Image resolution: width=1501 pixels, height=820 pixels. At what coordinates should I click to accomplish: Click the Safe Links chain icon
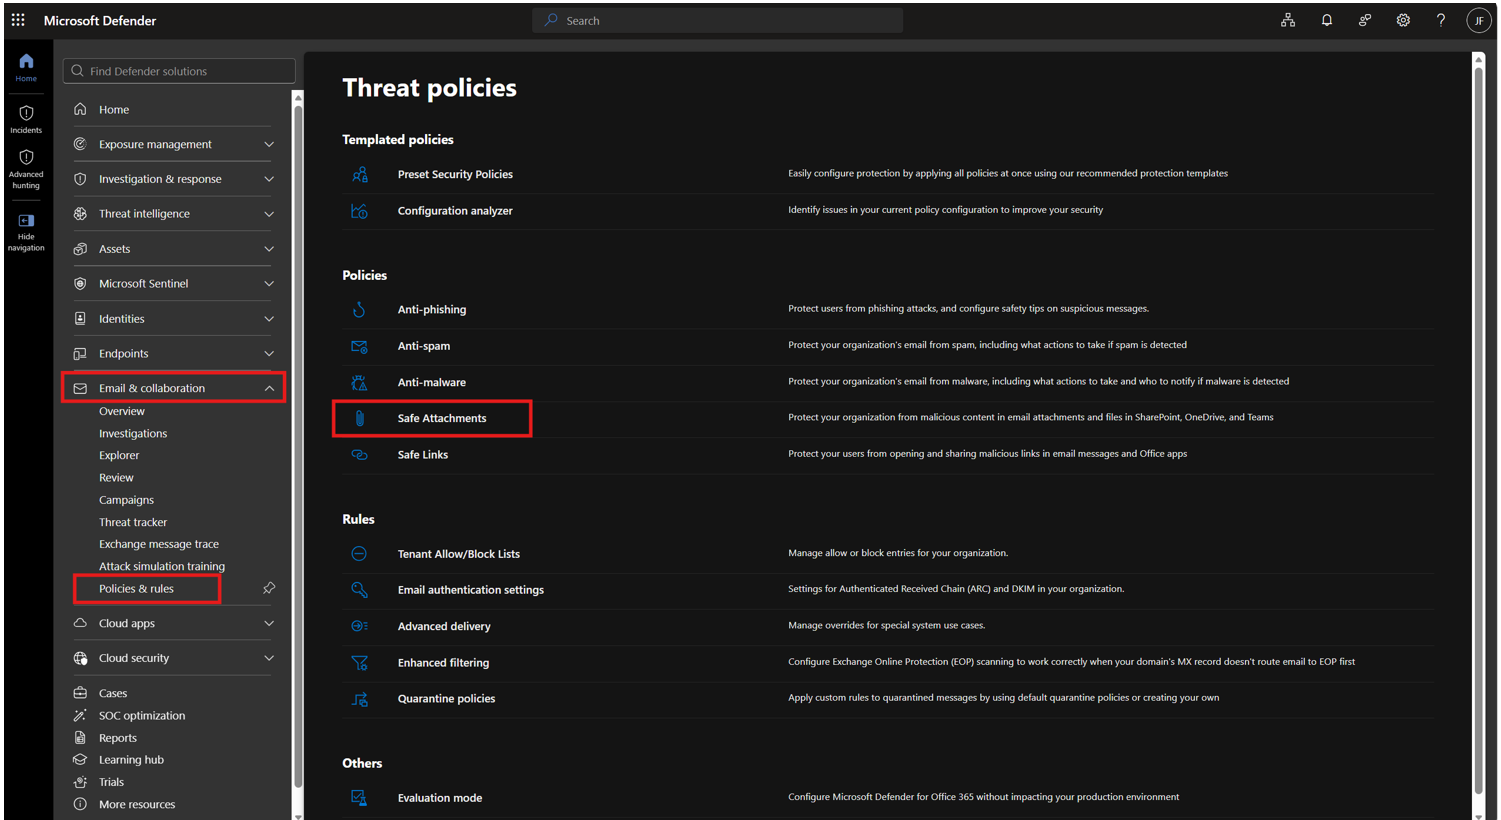click(x=360, y=455)
